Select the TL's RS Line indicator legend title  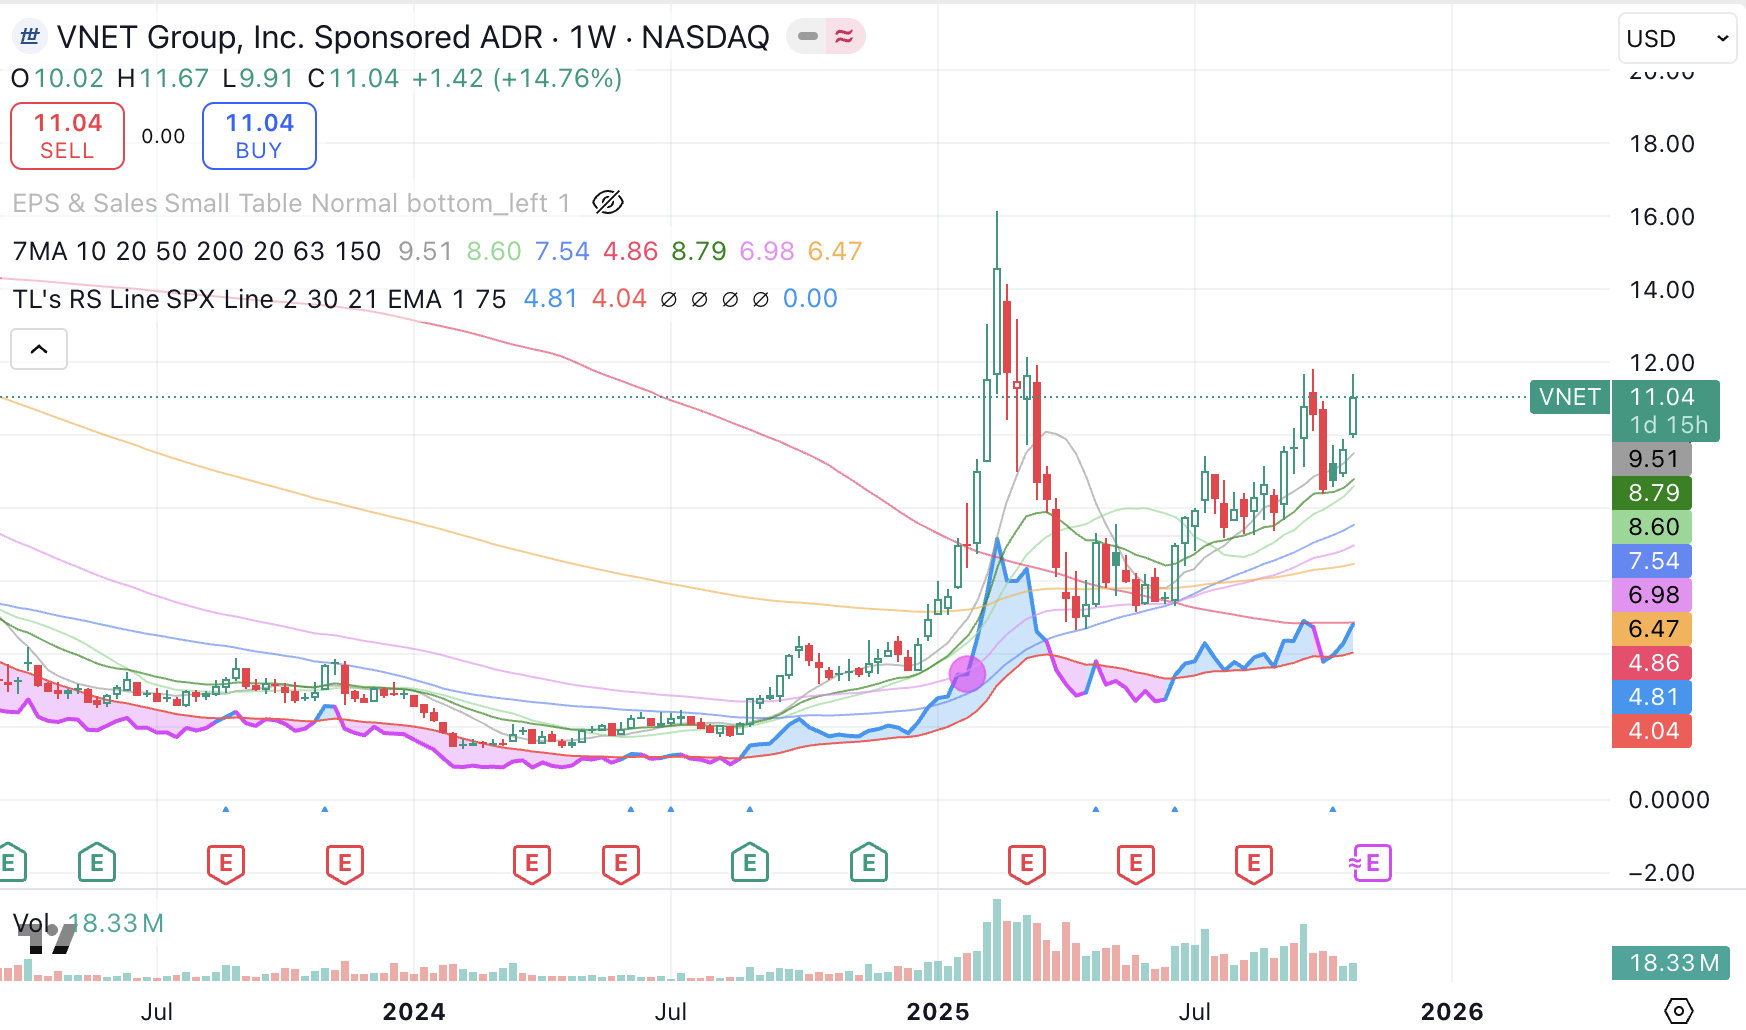pyautogui.click(x=259, y=299)
